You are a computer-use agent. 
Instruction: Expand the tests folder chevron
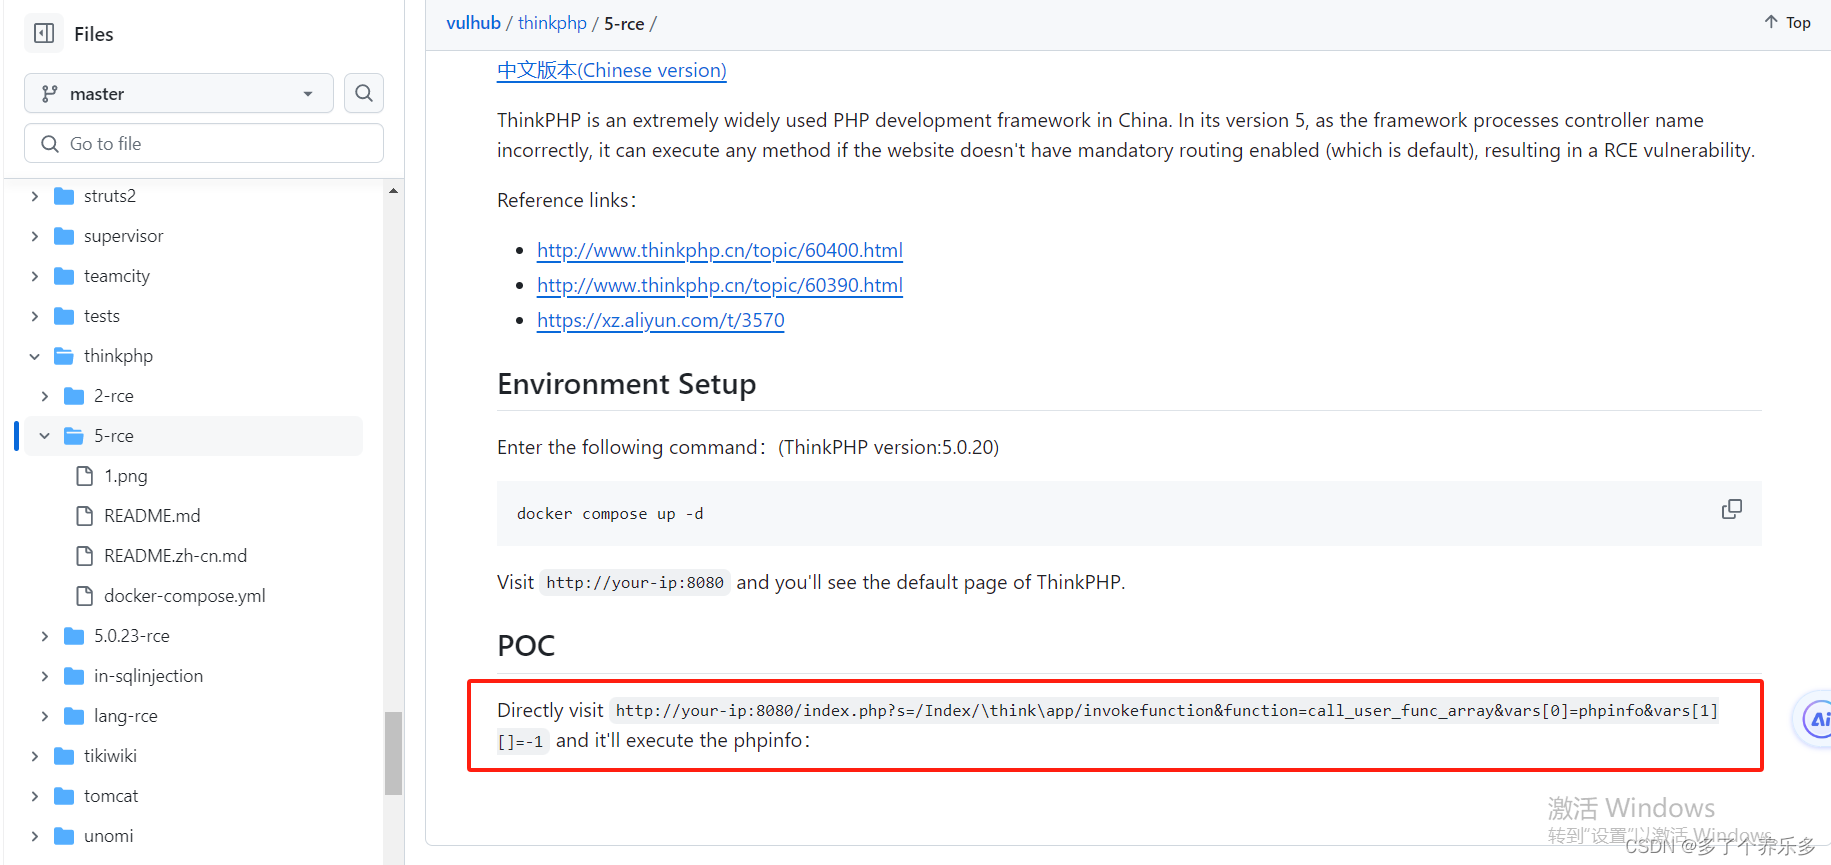pos(35,316)
